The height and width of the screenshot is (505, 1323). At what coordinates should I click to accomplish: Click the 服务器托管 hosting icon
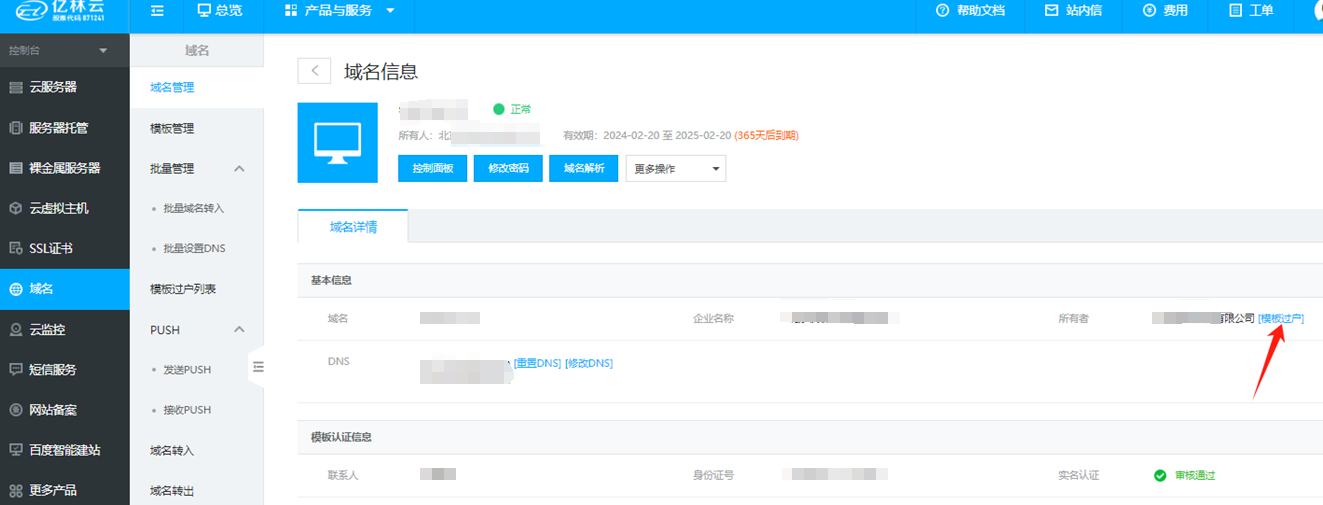pyautogui.click(x=15, y=128)
